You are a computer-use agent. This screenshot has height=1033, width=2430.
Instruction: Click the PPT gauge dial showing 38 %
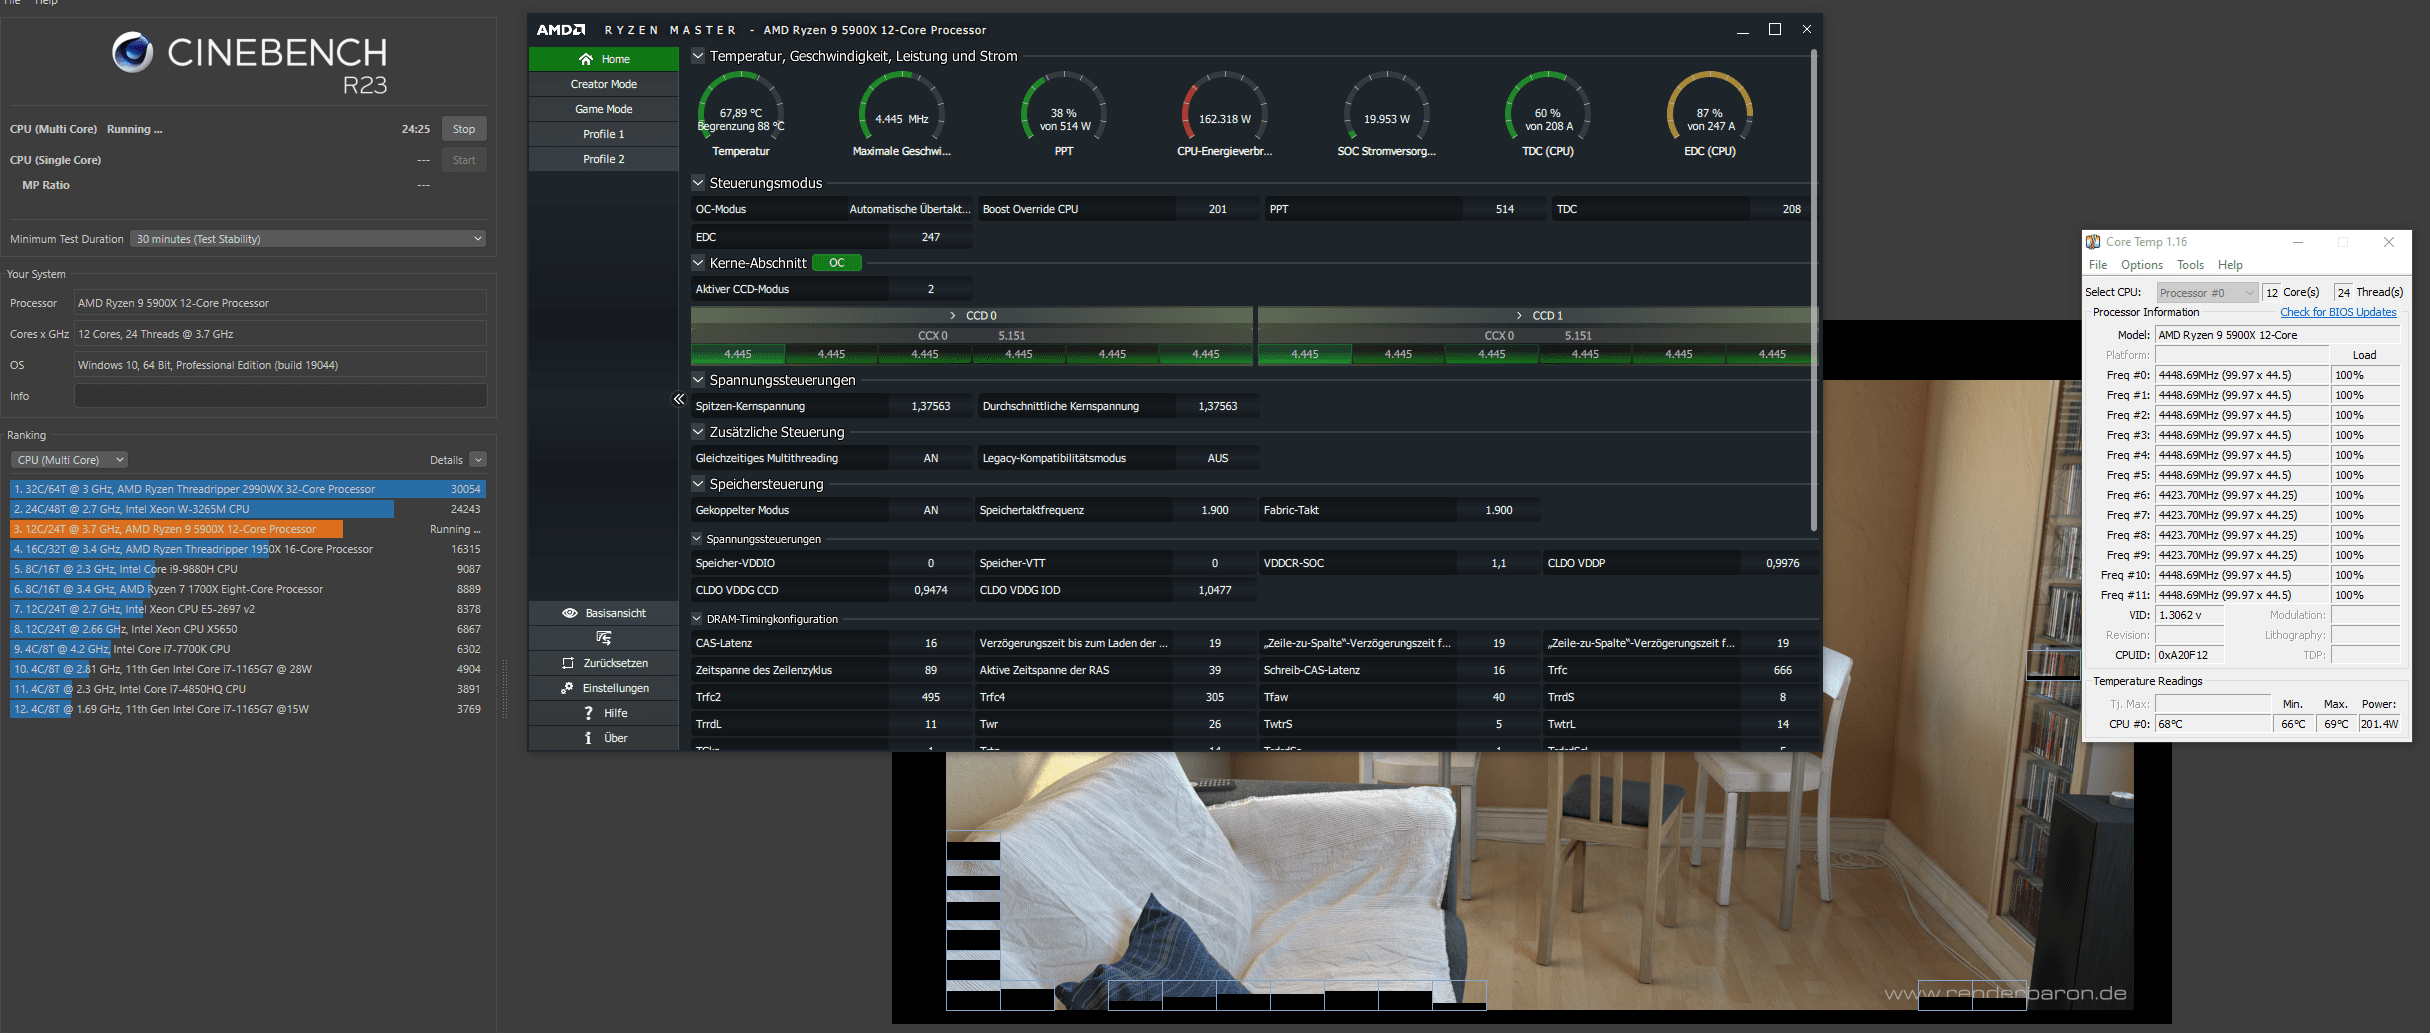(1064, 107)
